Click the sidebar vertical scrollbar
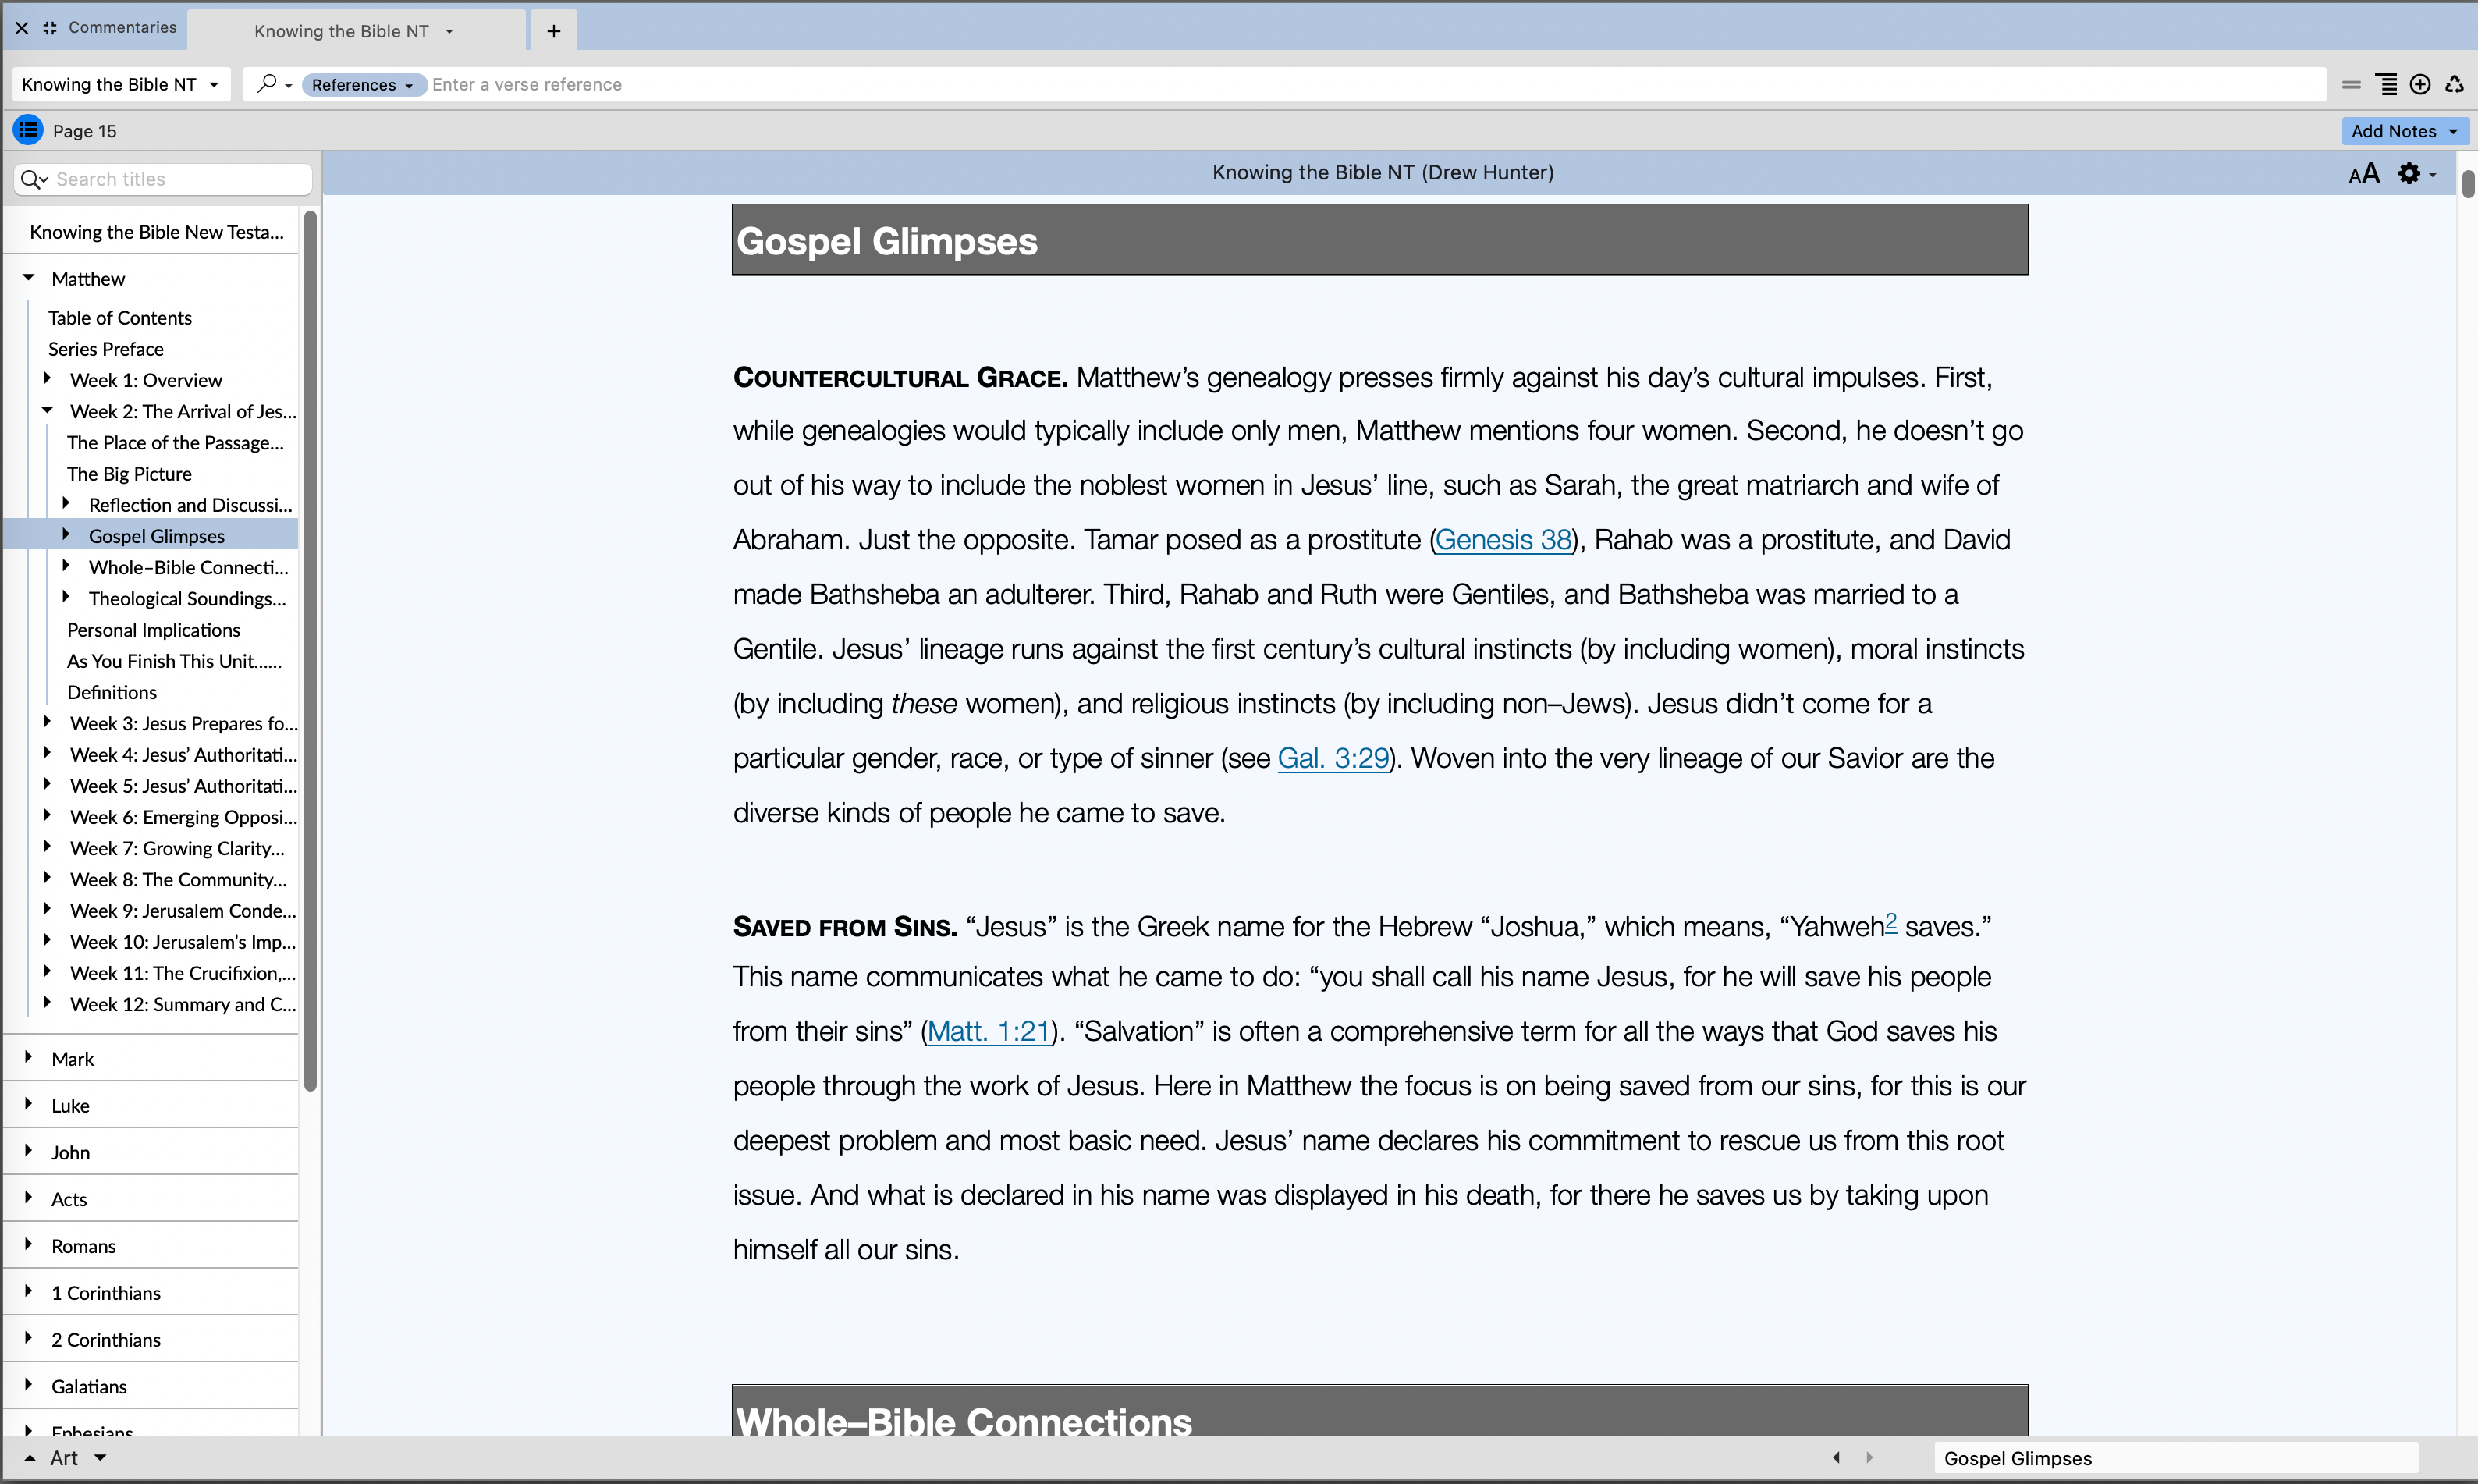The width and height of the screenshot is (2478, 1484). (x=310, y=650)
